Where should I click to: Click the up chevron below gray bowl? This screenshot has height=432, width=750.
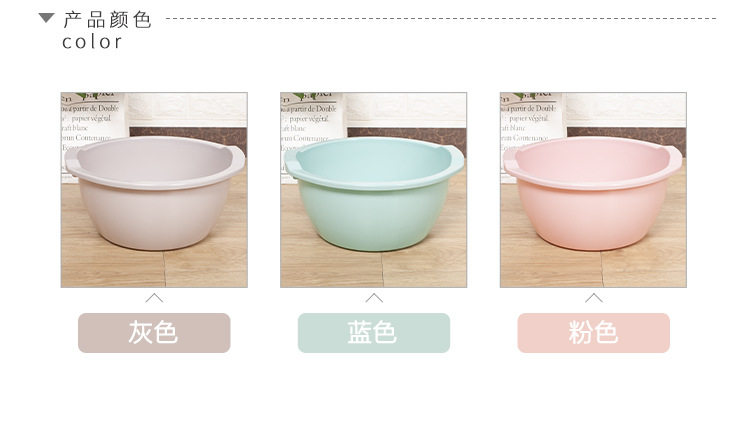pos(154,298)
